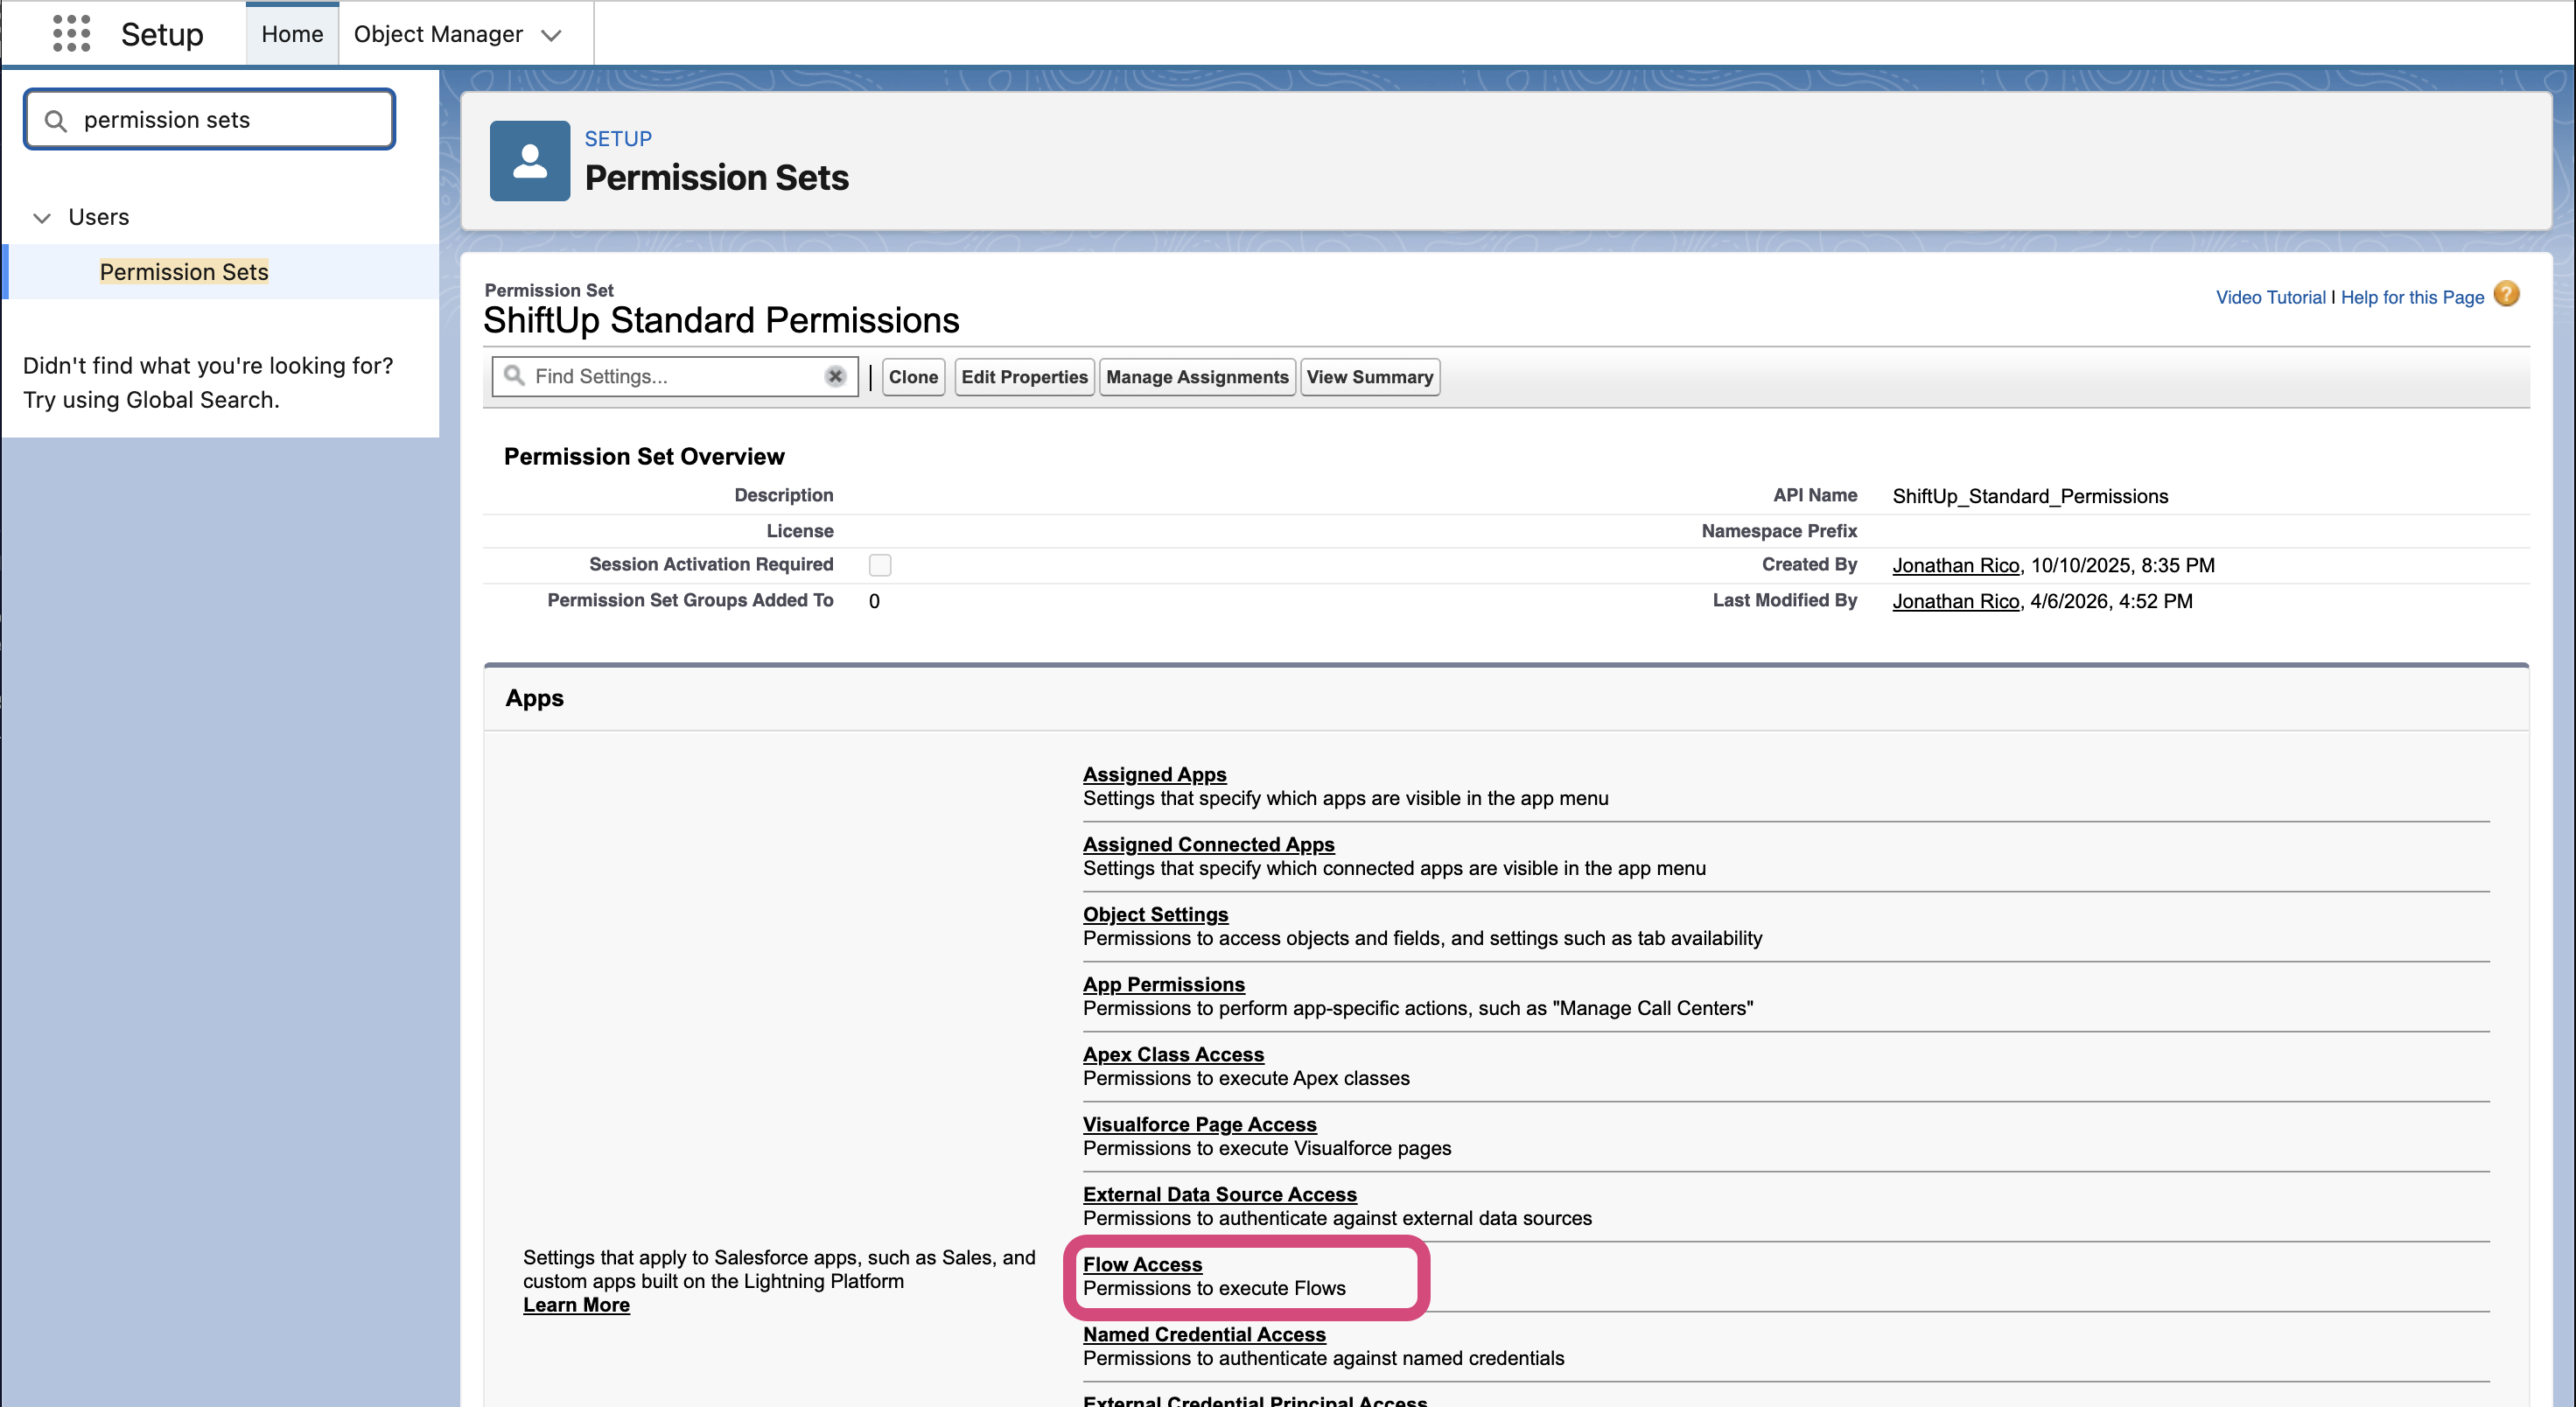Collapse the Users section chevron

click(x=42, y=218)
